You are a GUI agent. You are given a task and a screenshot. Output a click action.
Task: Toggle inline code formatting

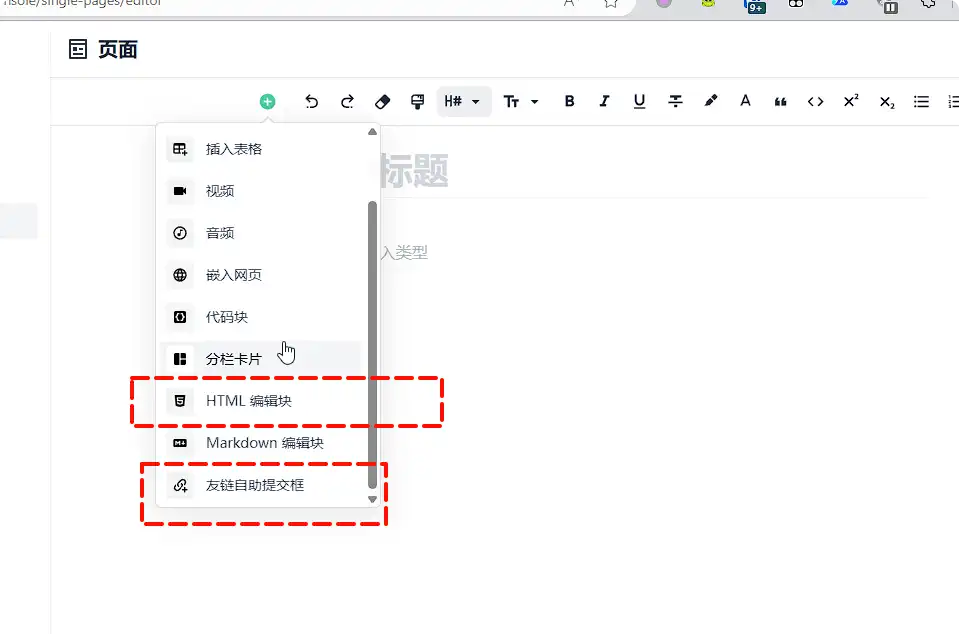815,101
